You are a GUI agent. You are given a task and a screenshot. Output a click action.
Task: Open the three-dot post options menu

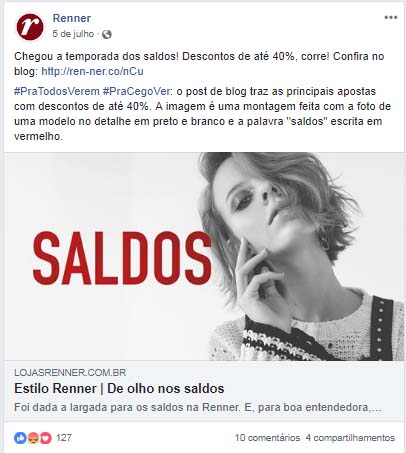tap(391, 17)
